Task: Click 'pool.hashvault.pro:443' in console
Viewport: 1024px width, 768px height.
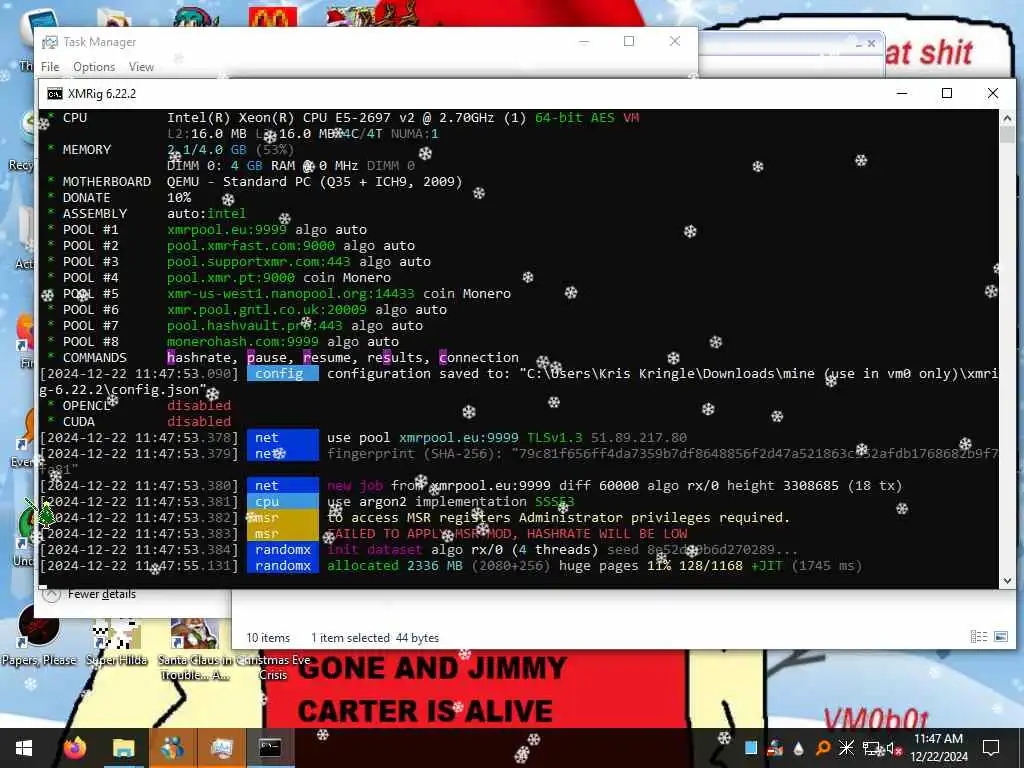Action: point(255,325)
